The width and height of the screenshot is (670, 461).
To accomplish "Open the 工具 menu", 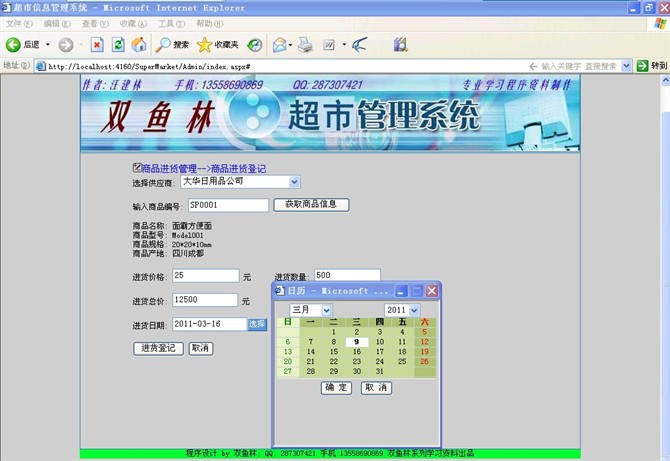I will pyautogui.click(x=172, y=24).
